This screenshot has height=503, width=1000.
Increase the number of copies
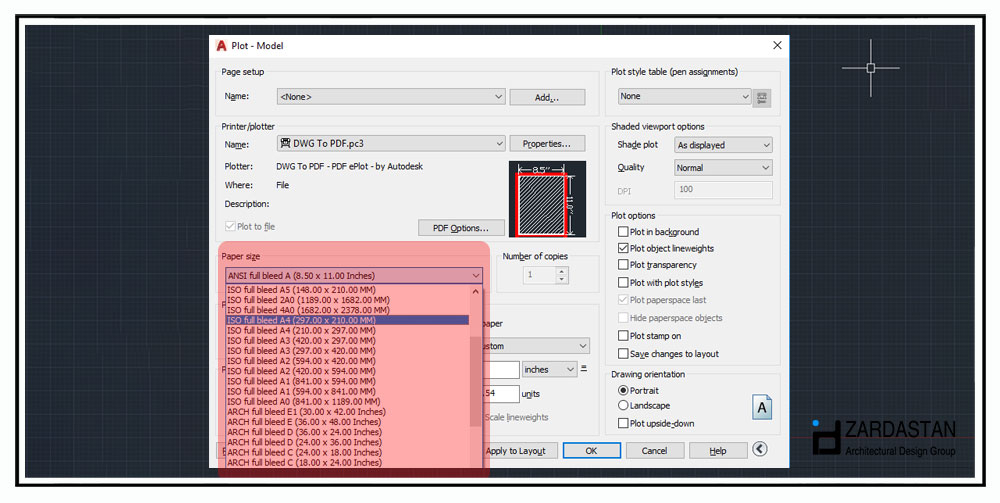tap(561, 271)
